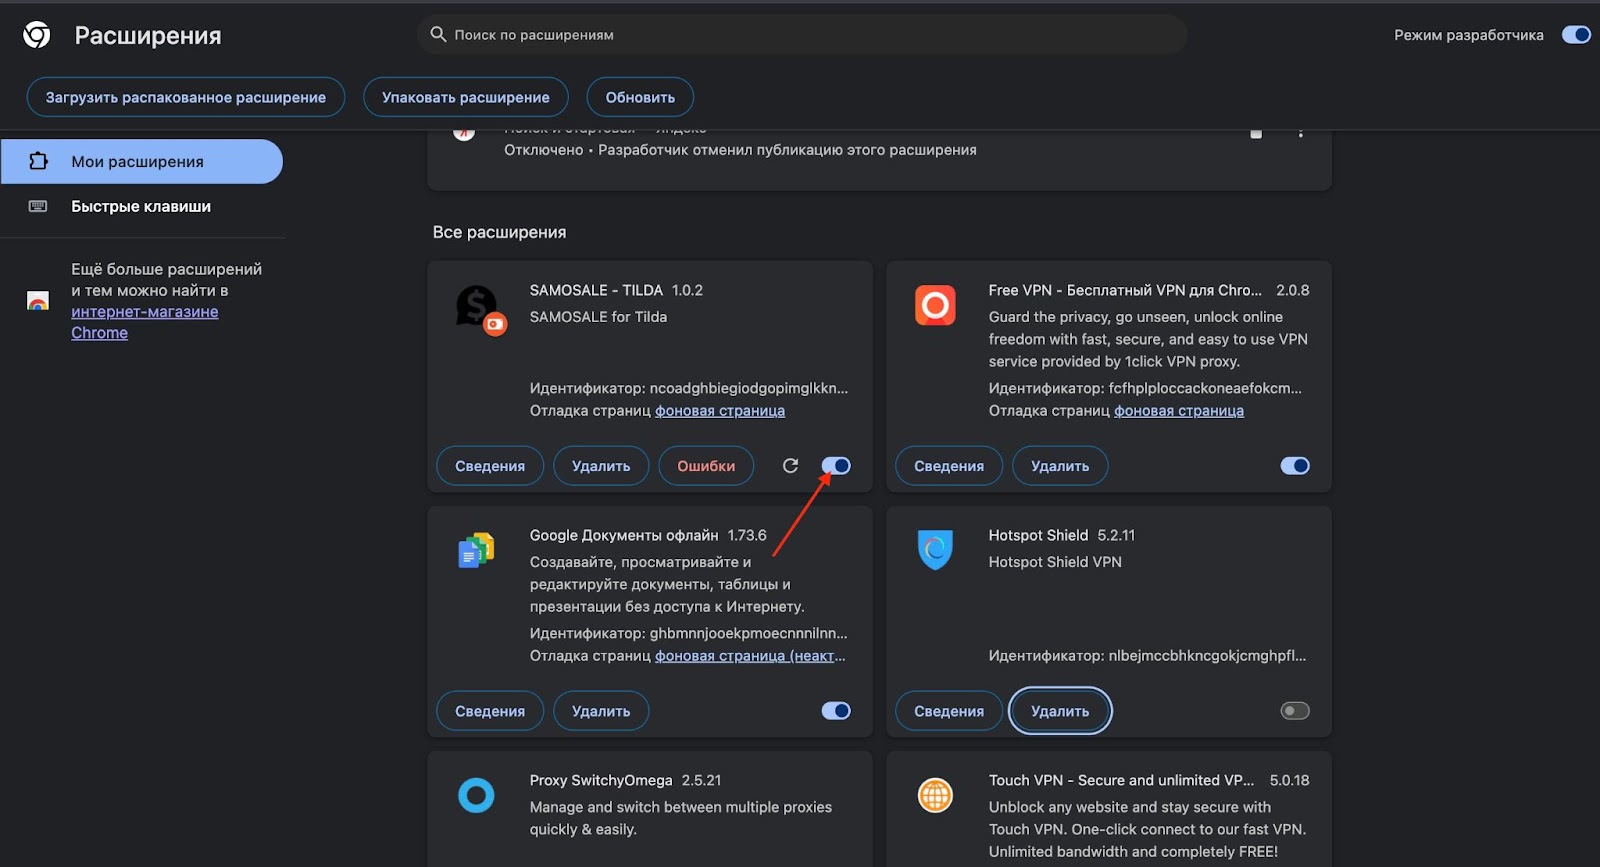Remove SAMOSALE - TILDA with Удалить
This screenshot has height=867, width=1600.
point(601,466)
